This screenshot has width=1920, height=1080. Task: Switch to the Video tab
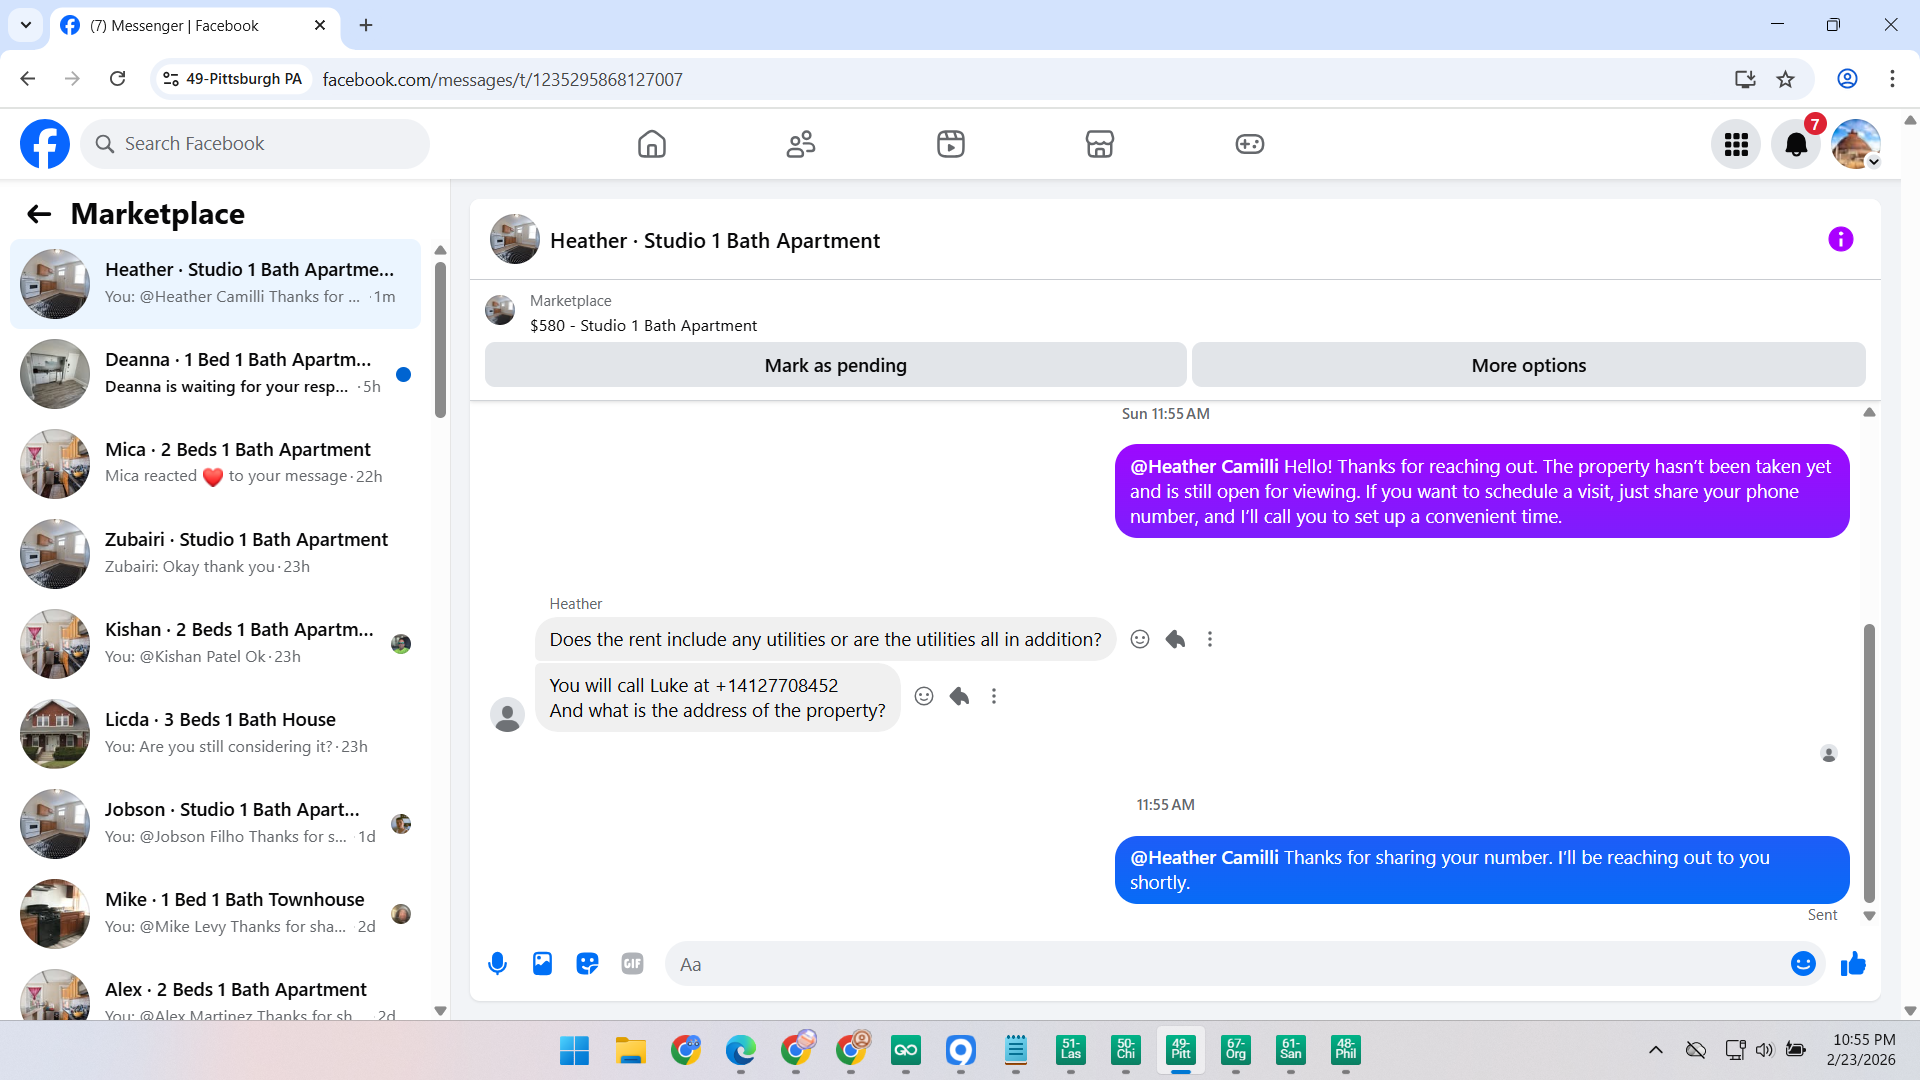pos(950,145)
